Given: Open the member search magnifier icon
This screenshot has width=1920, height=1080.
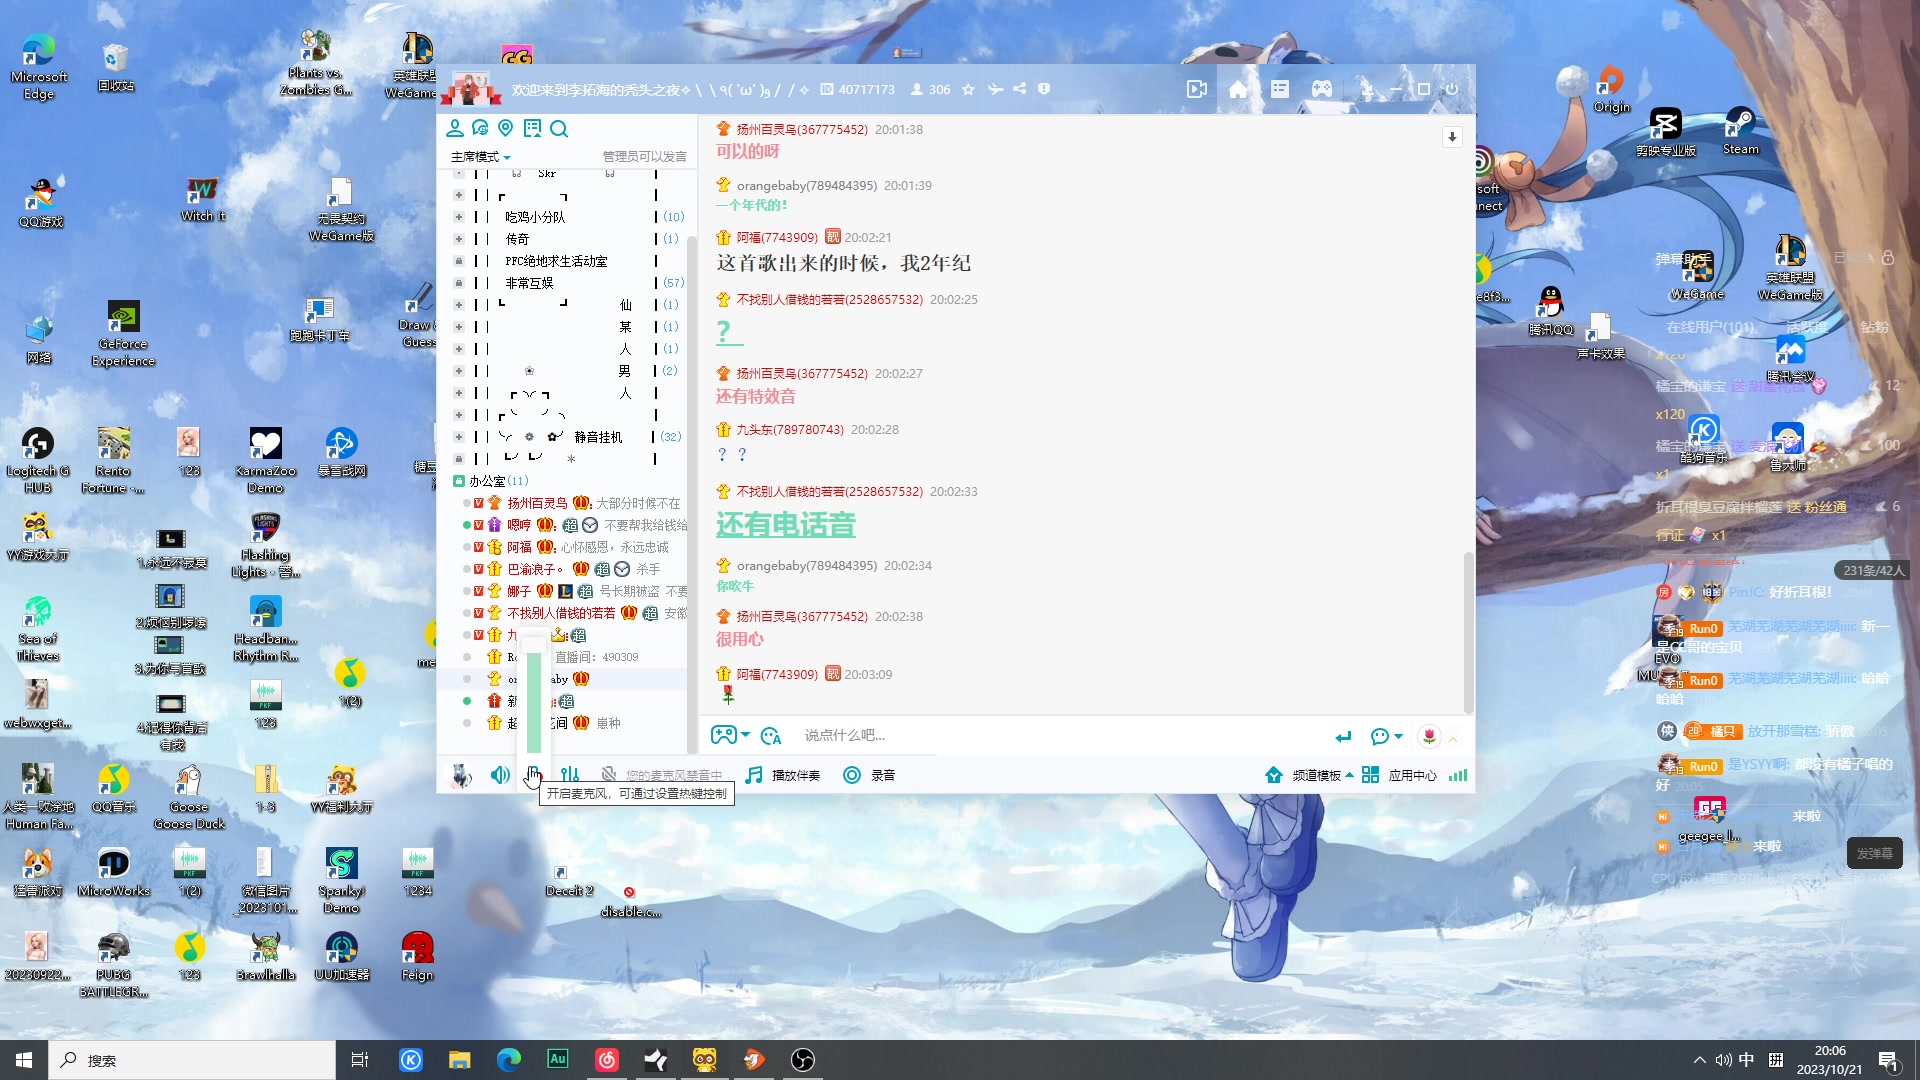Looking at the screenshot, I should coord(560,129).
